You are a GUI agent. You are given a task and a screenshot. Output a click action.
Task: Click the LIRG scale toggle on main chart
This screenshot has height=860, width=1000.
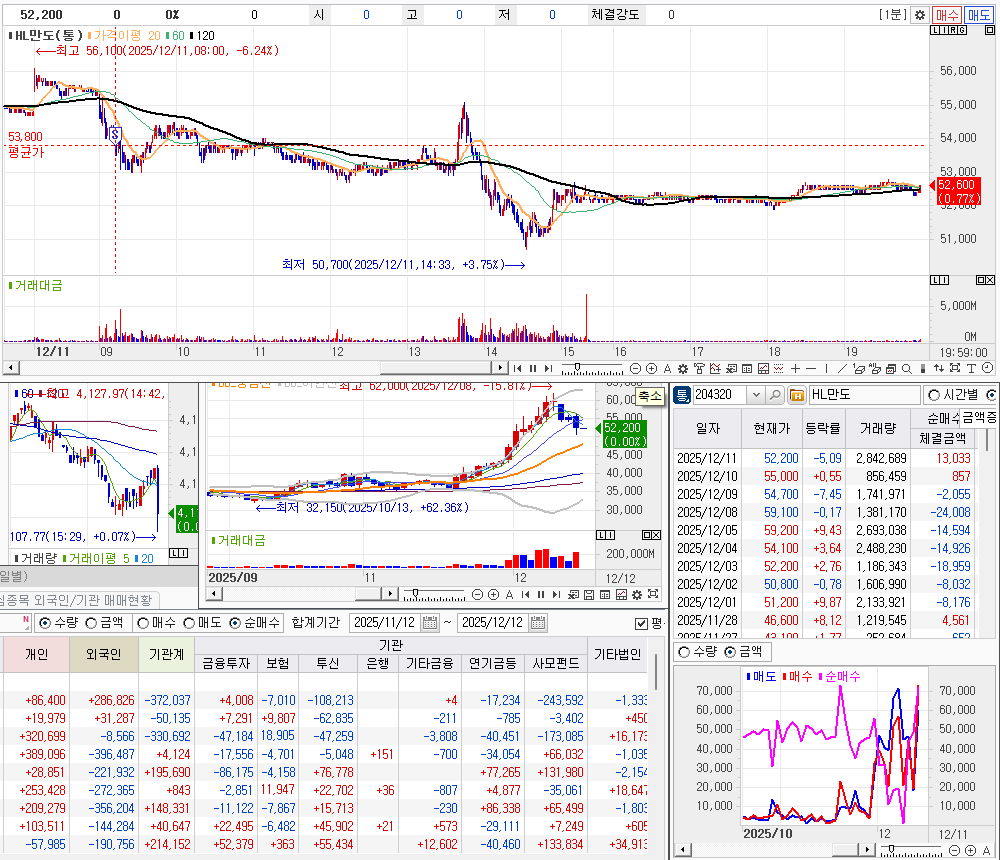tap(949, 31)
